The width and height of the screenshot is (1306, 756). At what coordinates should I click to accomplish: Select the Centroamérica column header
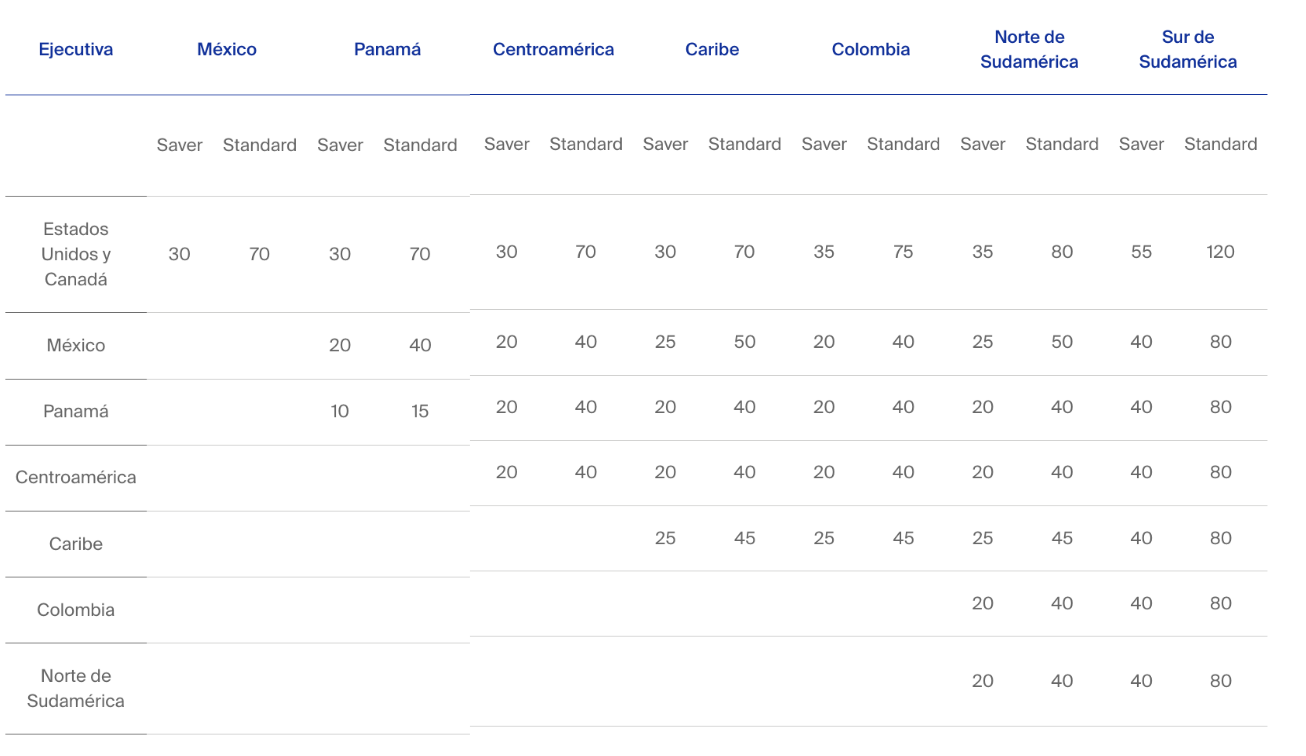pos(554,49)
